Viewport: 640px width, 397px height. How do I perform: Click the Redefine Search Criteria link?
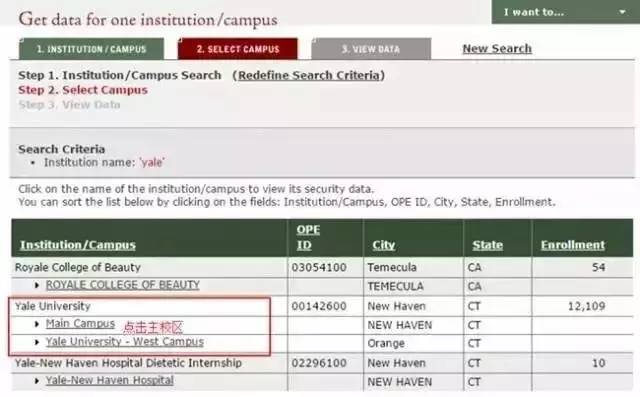(x=309, y=75)
